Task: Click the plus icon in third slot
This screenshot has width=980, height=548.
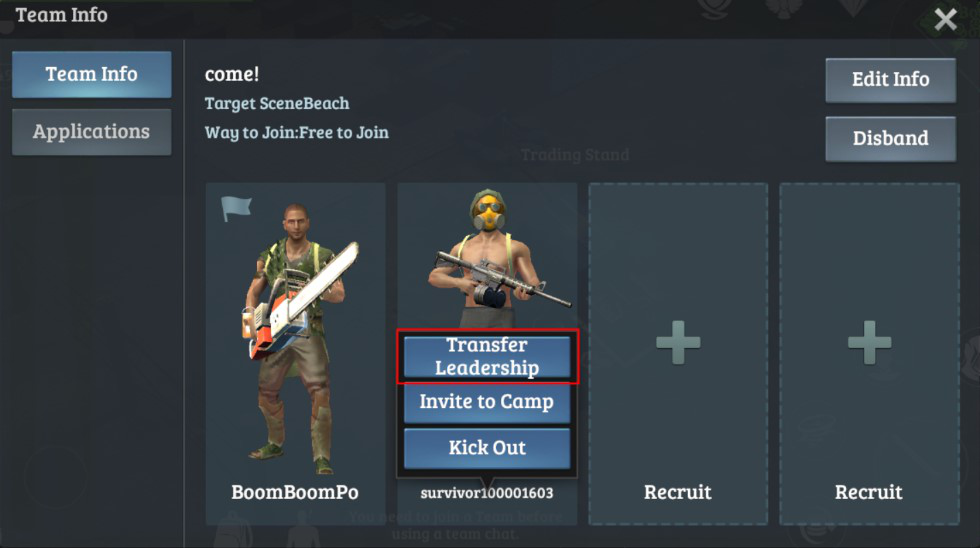Action: tap(678, 342)
